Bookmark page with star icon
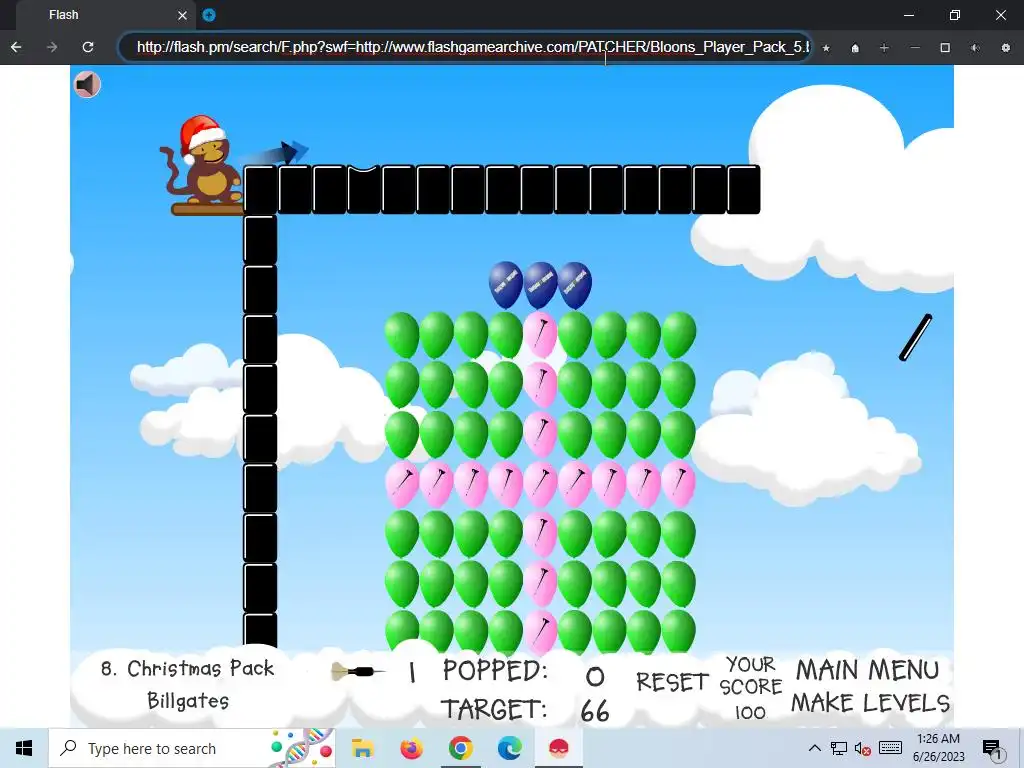This screenshot has width=1024, height=768. [826, 48]
